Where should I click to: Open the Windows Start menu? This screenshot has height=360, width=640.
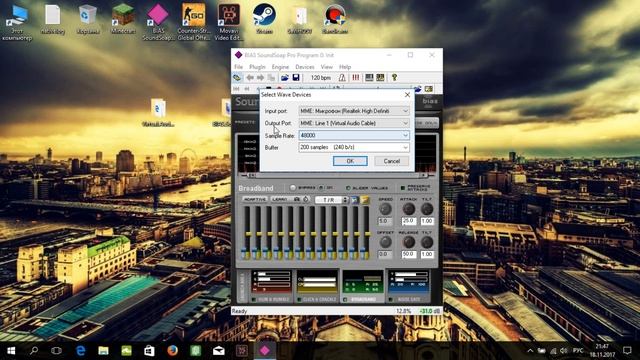11,351
